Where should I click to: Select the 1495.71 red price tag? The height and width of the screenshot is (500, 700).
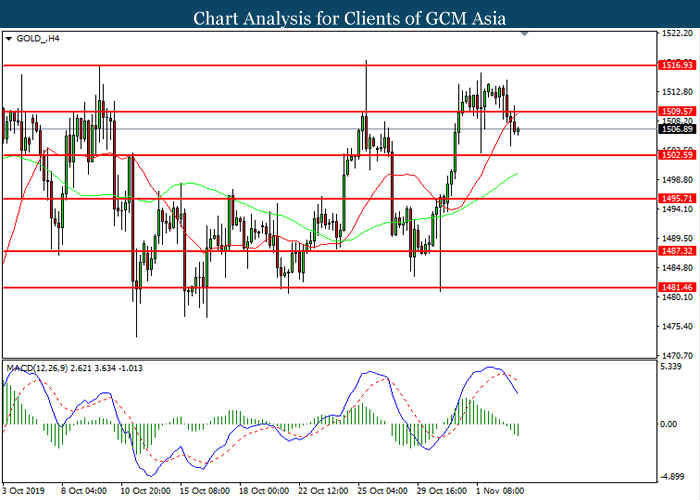pos(677,198)
